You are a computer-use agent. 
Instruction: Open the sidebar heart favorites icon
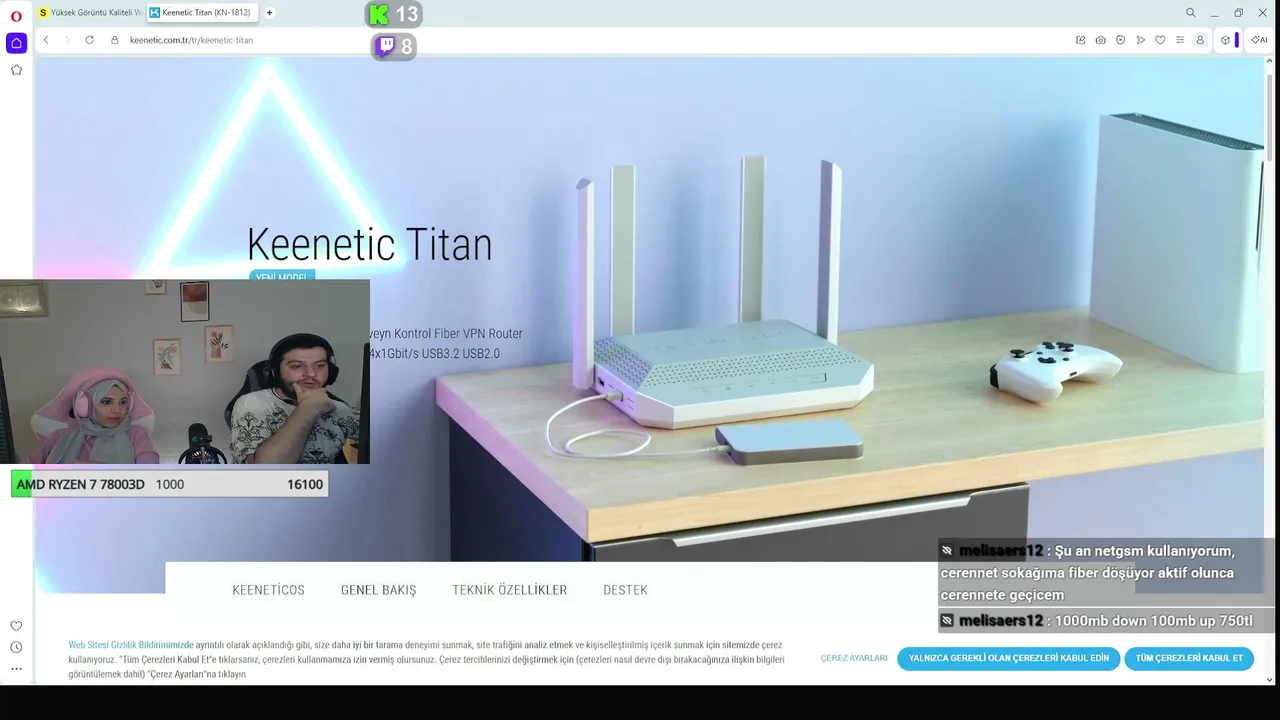point(16,626)
